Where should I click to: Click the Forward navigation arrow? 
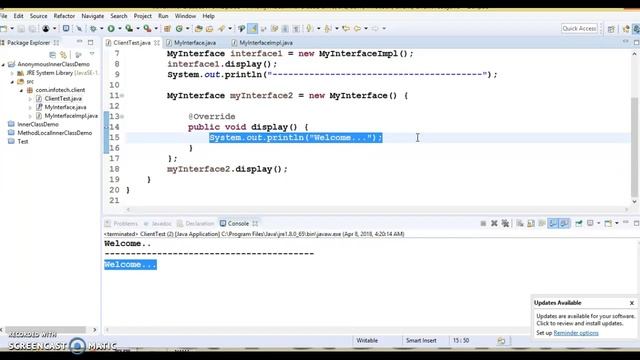[x=375, y=29]
